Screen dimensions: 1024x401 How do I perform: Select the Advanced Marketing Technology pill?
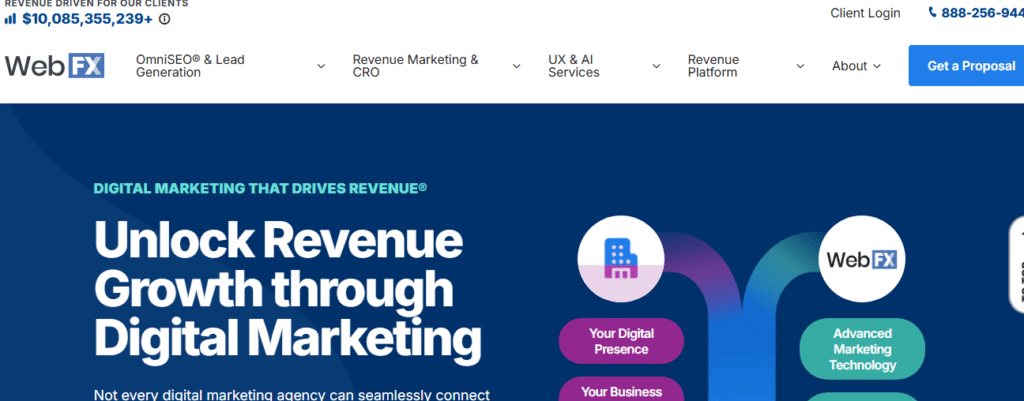tap(861, 349)
